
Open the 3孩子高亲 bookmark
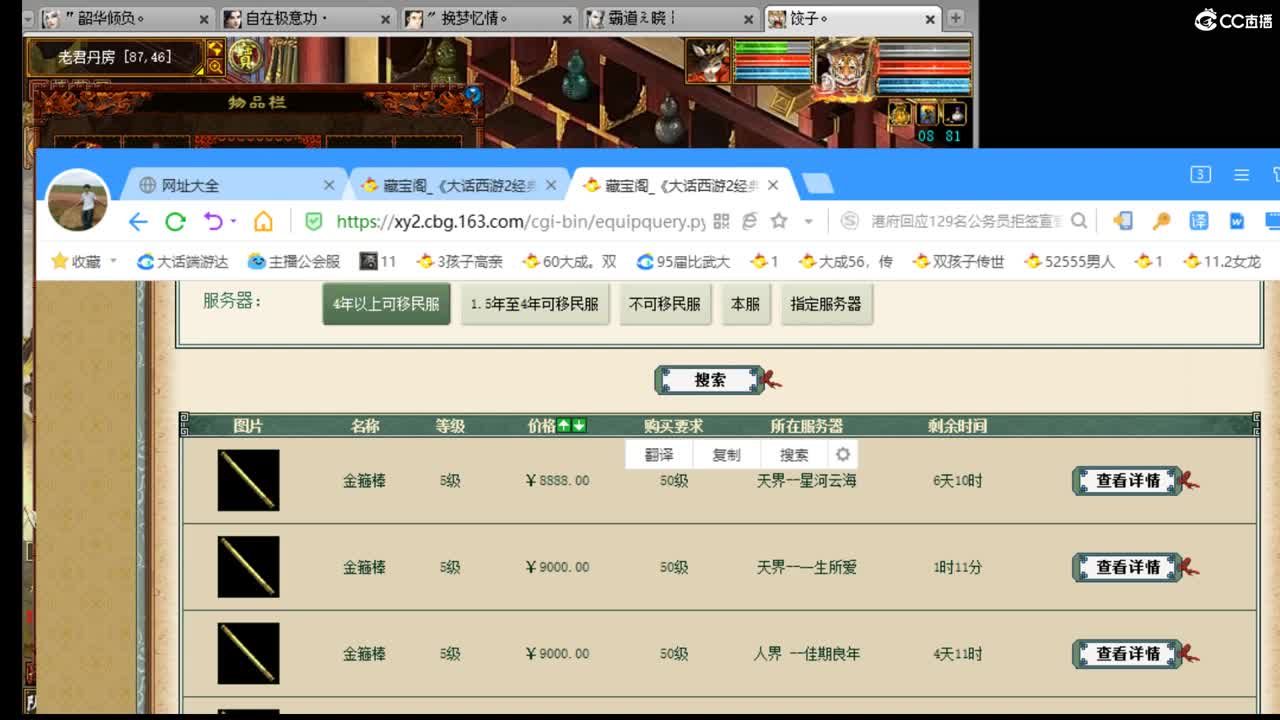tap(461, 262)
